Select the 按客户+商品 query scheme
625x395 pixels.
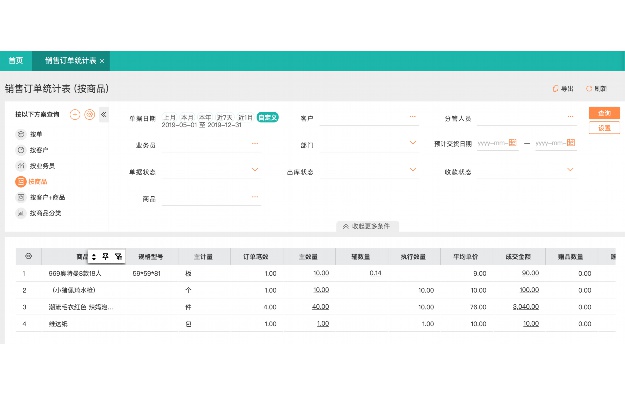coord(40,197)
